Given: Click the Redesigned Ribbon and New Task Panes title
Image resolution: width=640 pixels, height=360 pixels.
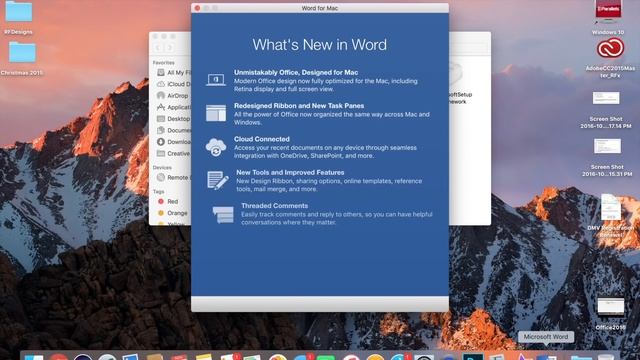Looking at the screenshot, I should (x=299, y=106).
